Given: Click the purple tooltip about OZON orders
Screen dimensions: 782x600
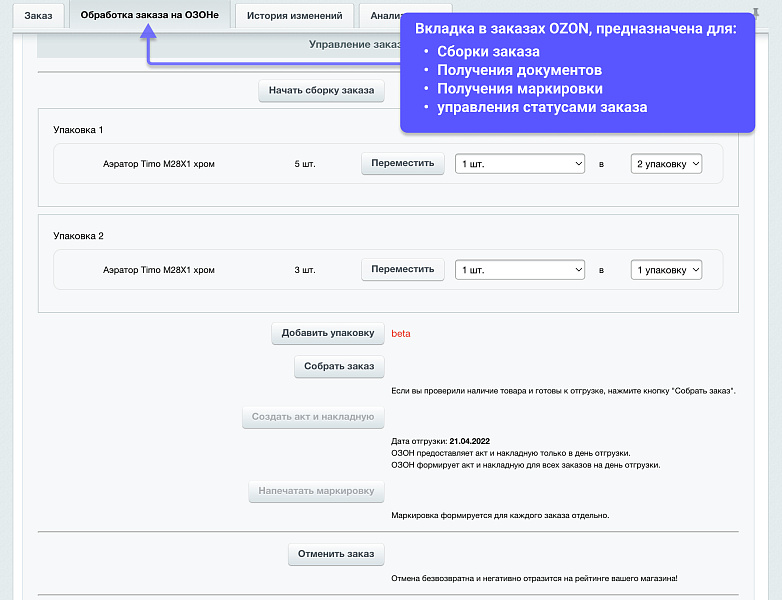Looking at the screenshot, I should tap(577, 73).
